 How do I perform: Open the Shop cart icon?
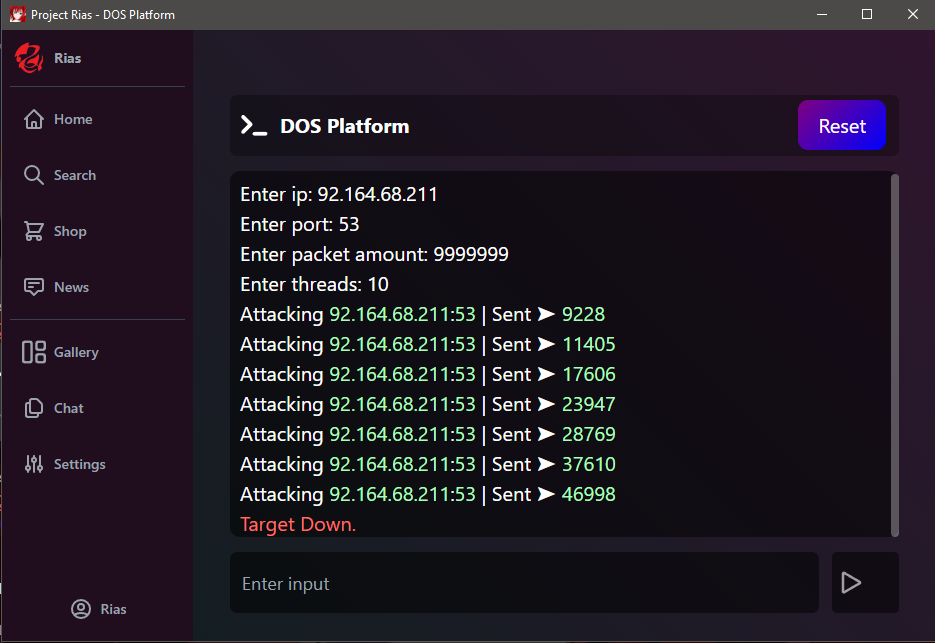point(34,231)
